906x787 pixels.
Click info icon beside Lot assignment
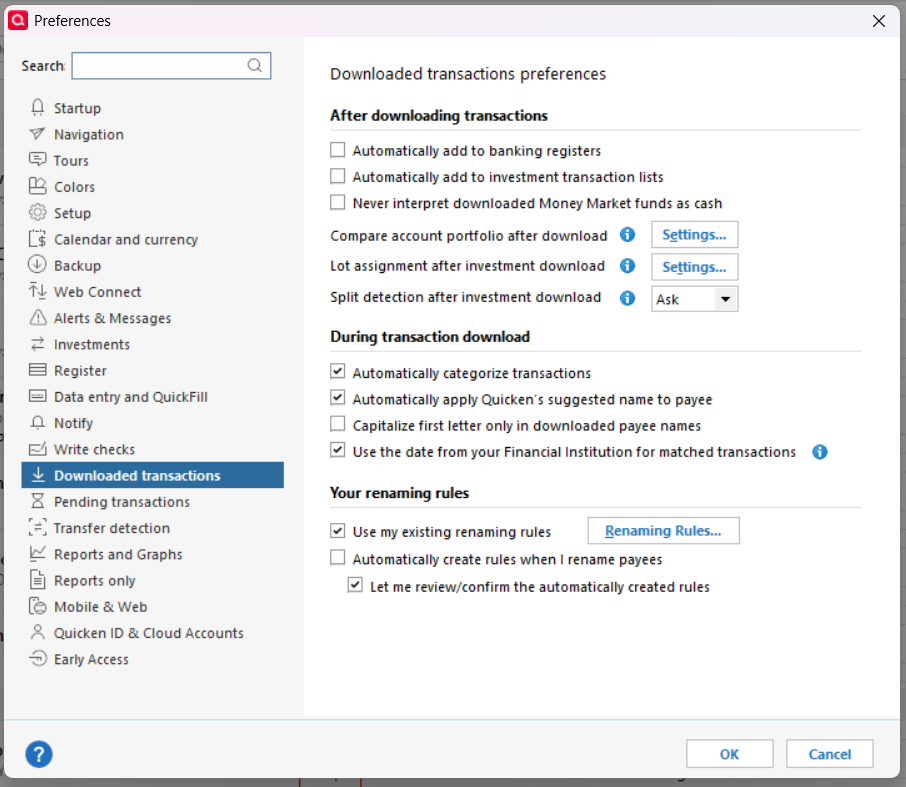point(627,266)
